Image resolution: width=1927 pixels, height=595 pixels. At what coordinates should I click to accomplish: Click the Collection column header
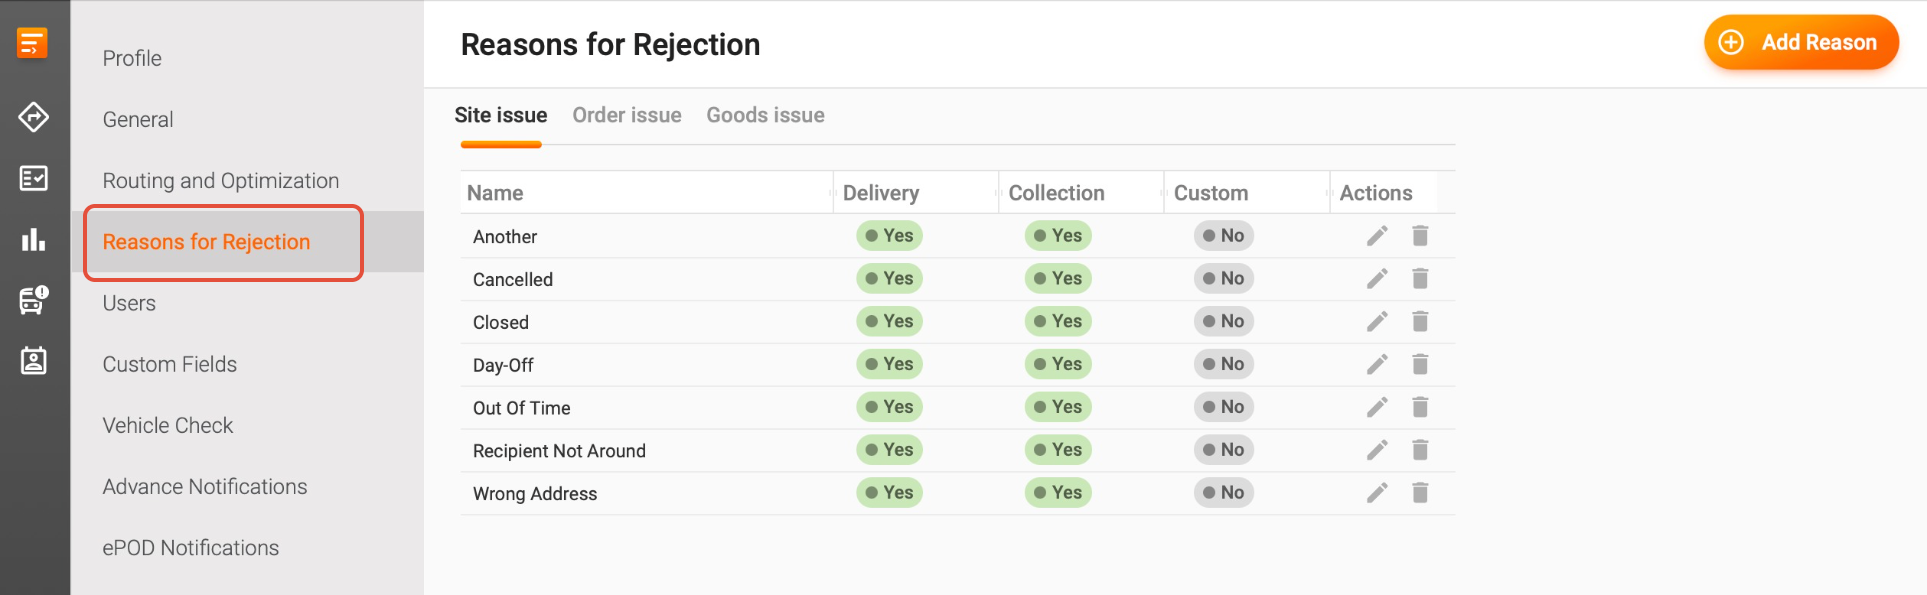[x=1056, y=193]
